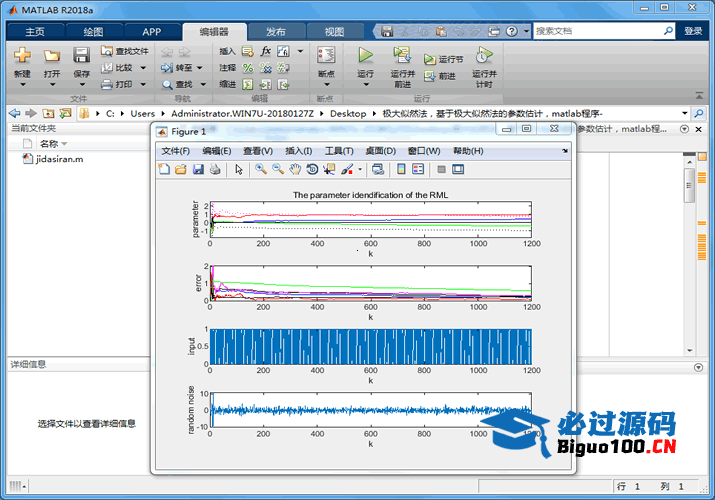
Task: Click the Open folder icon in ribbon
Action: (52, 56)
